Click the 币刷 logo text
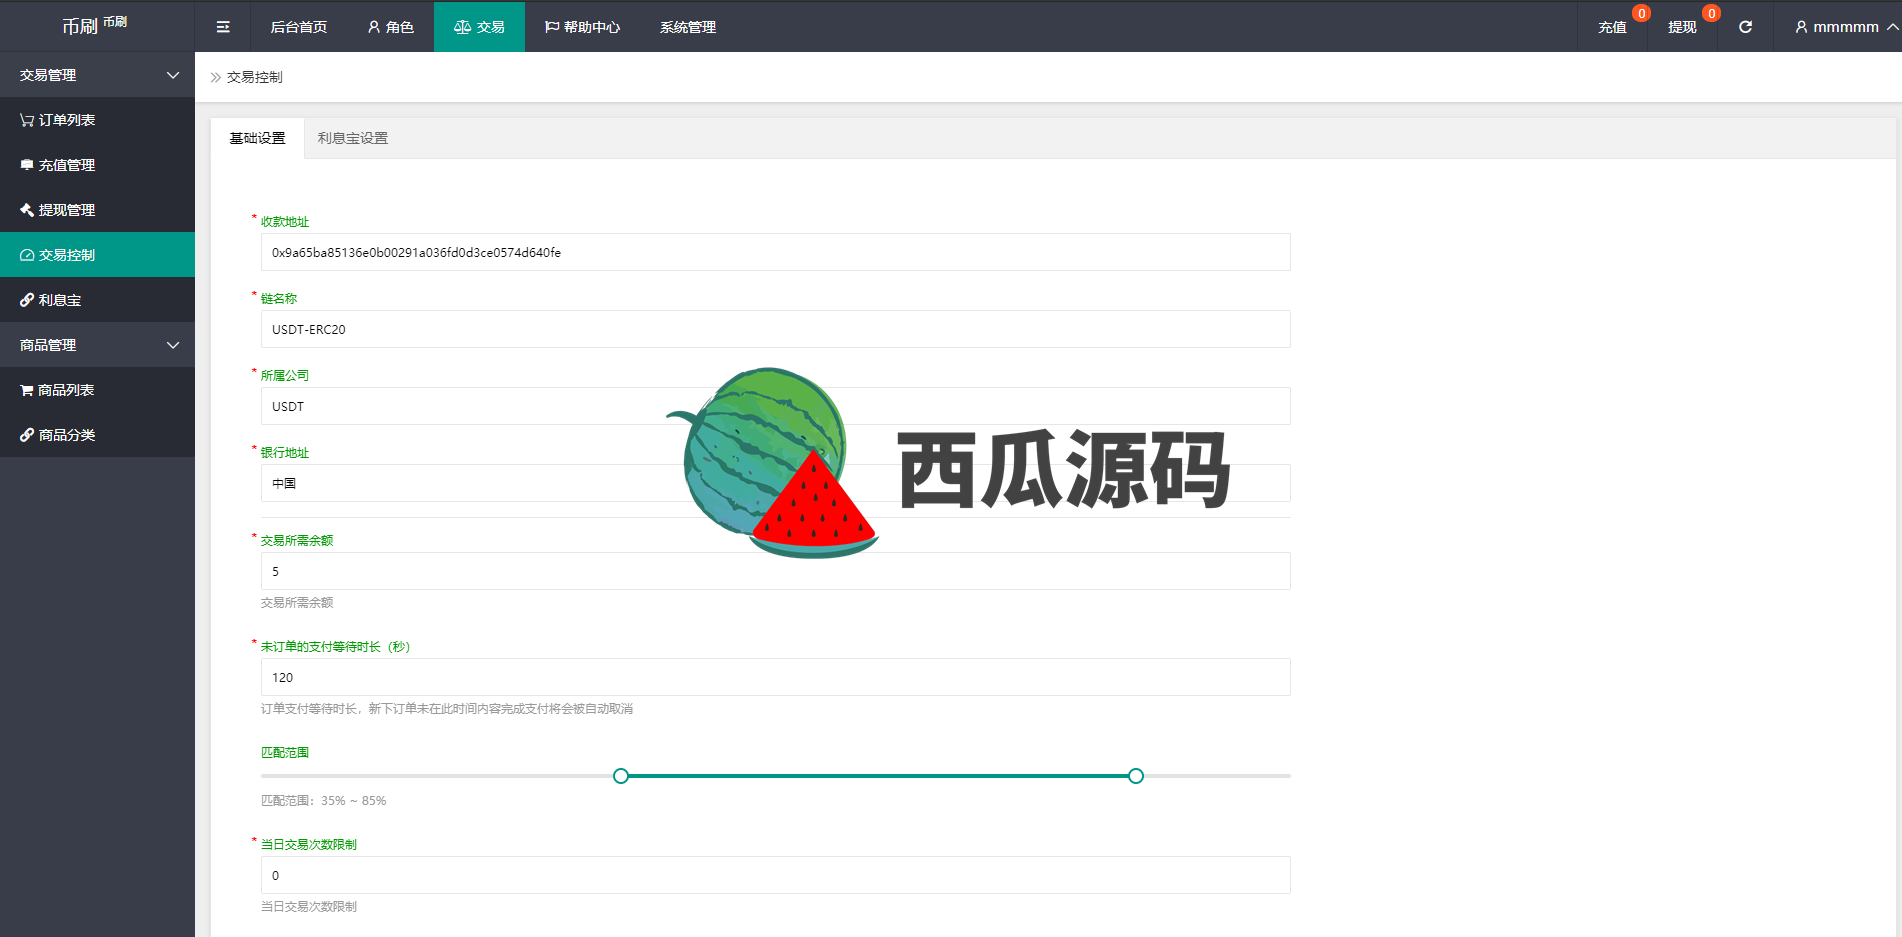This screenshot has width=1902, height=937. pyautogui.click(x=80, y=27)
